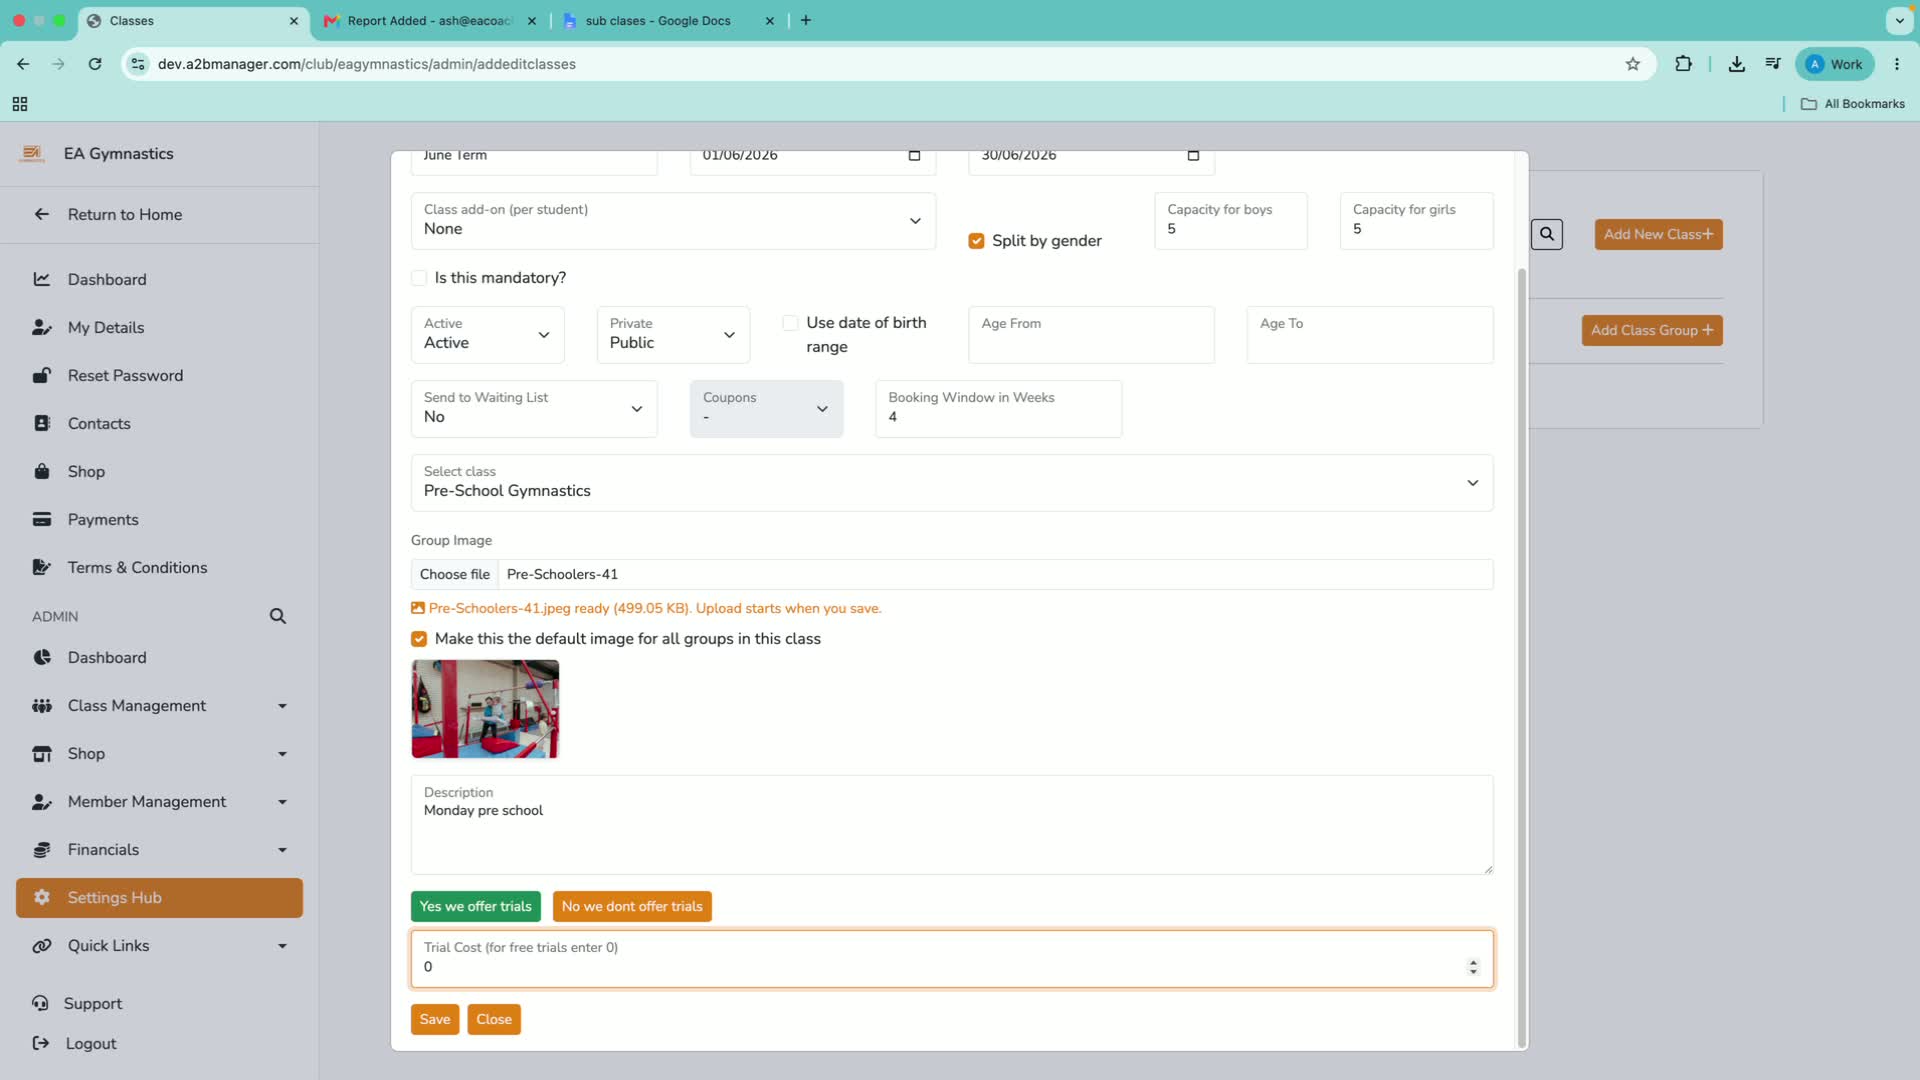Screen dimensions: 1920x1080
Task: Open browser extensions puzzle icon
Action: (1684, 64)
